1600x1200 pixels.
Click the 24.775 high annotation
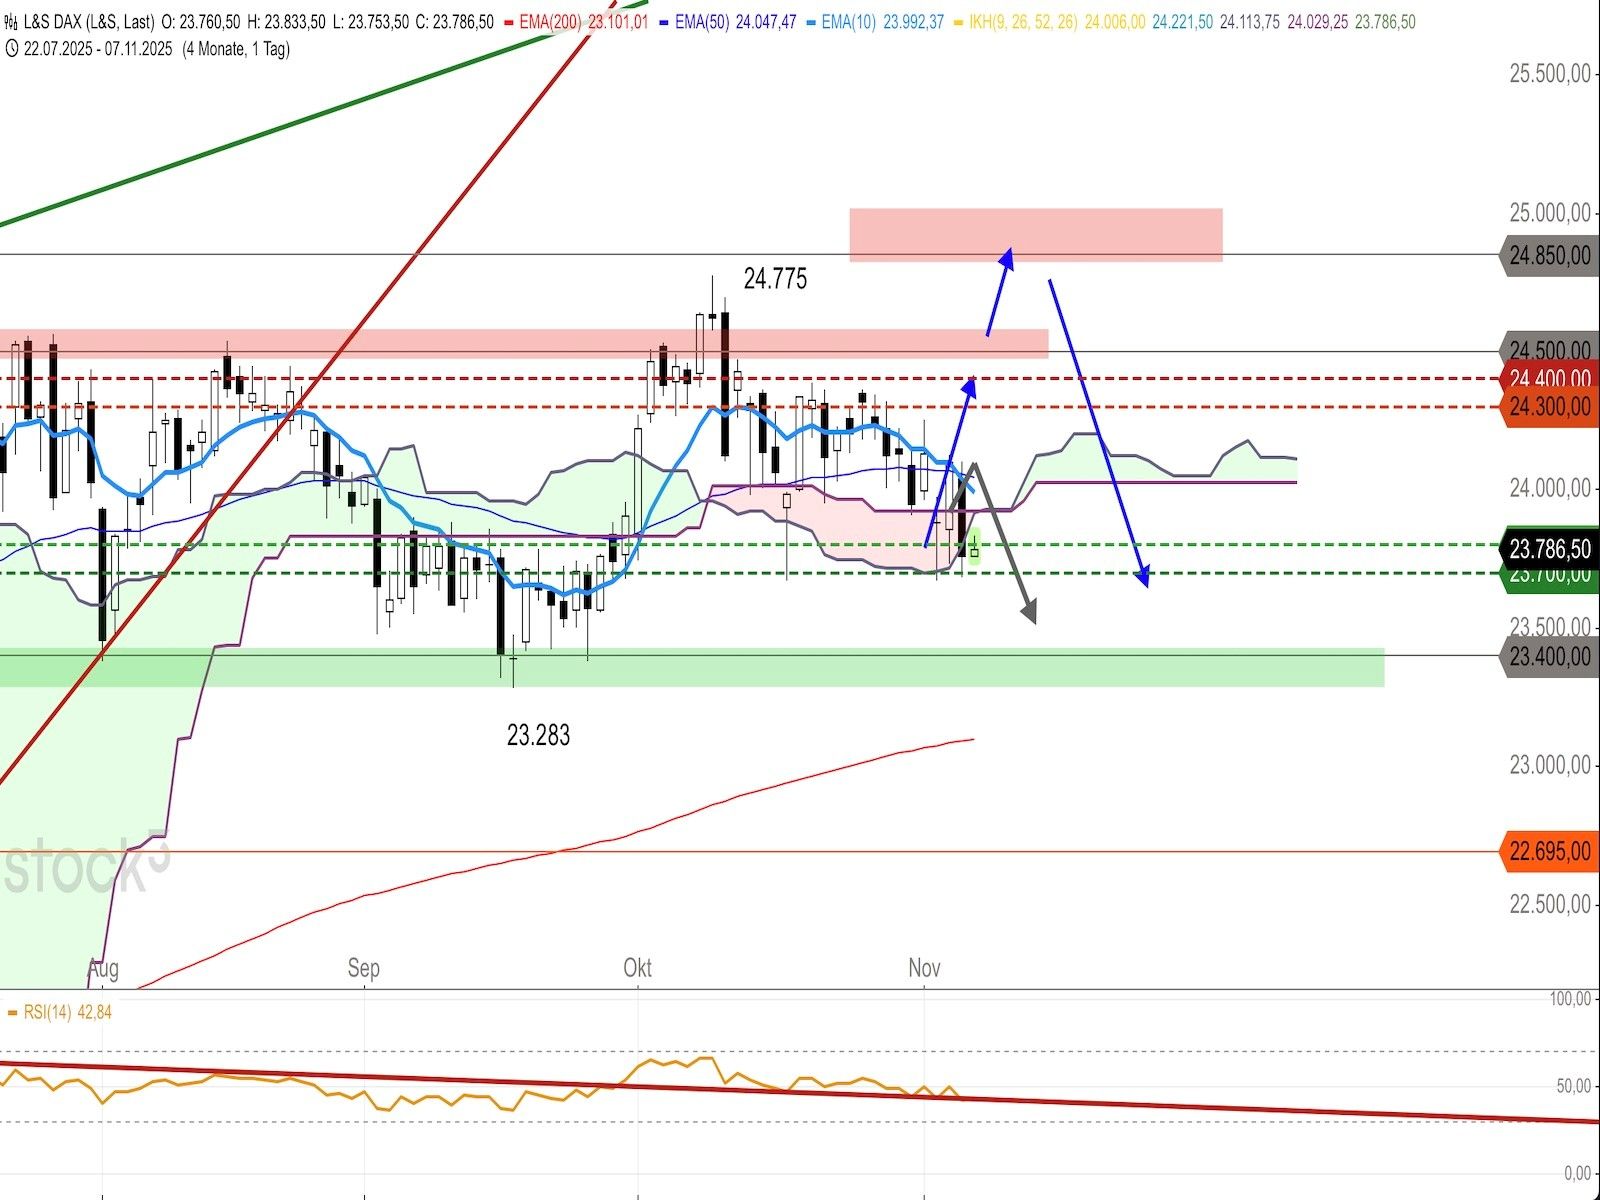click(x=775, y=279)
